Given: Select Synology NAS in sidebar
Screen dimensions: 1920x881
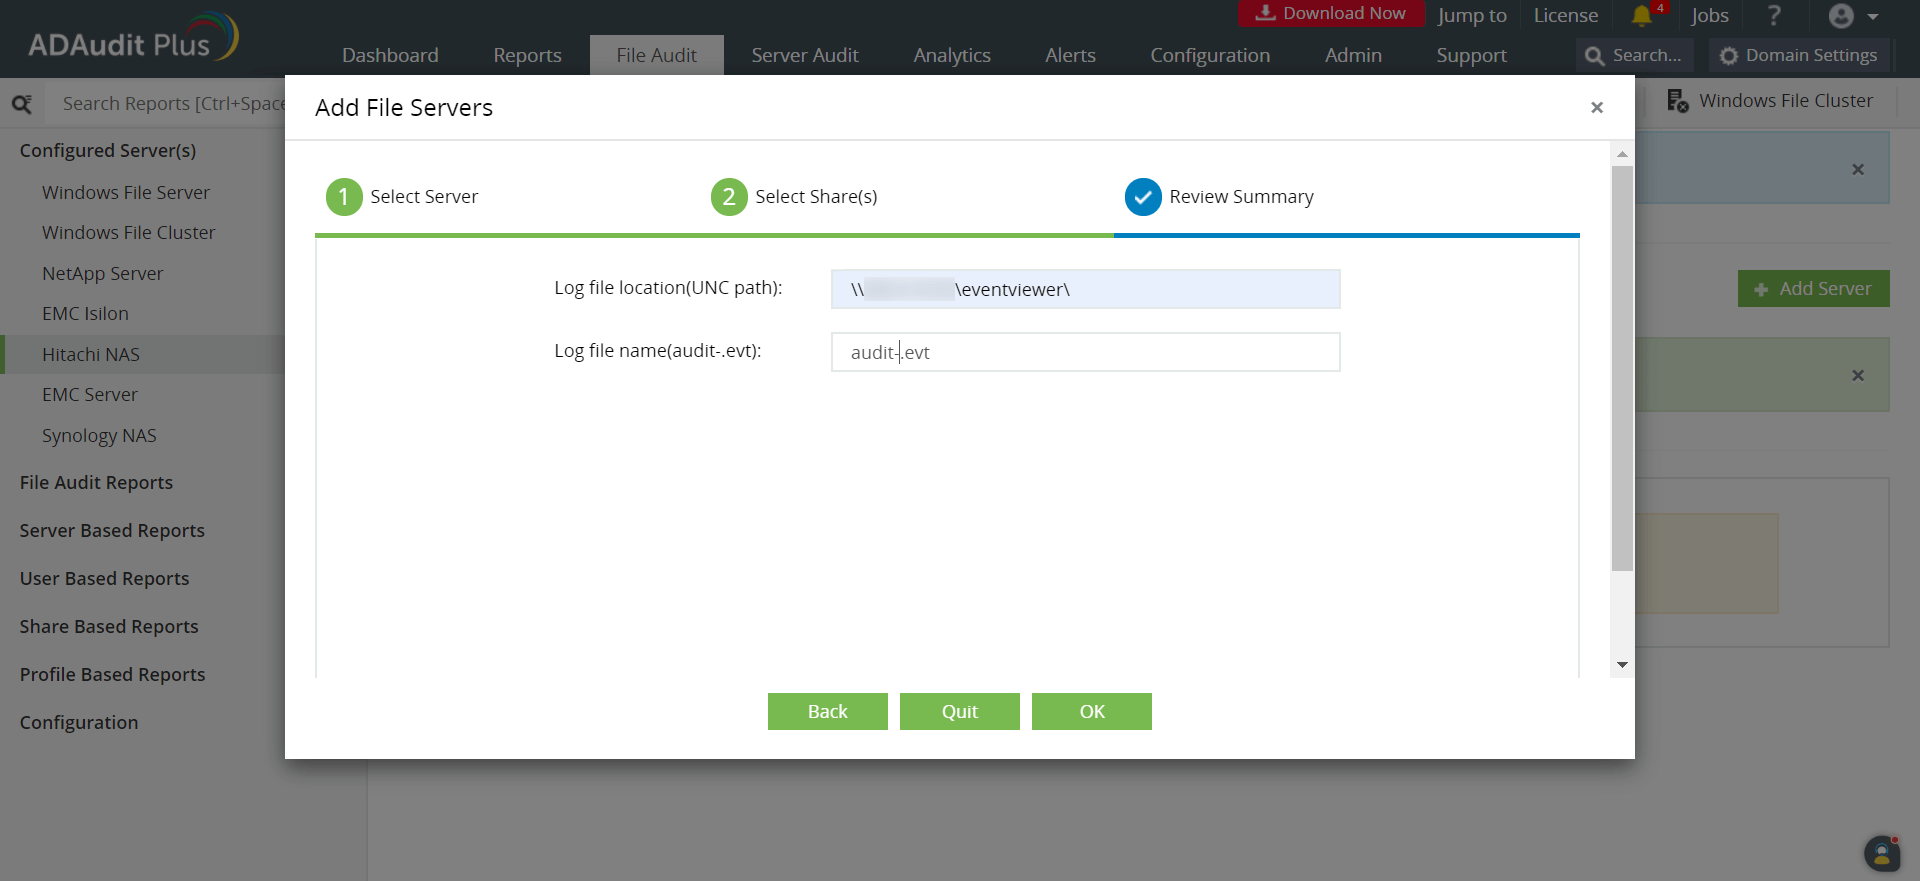Looking at the screenshot, I should [99, 436].
